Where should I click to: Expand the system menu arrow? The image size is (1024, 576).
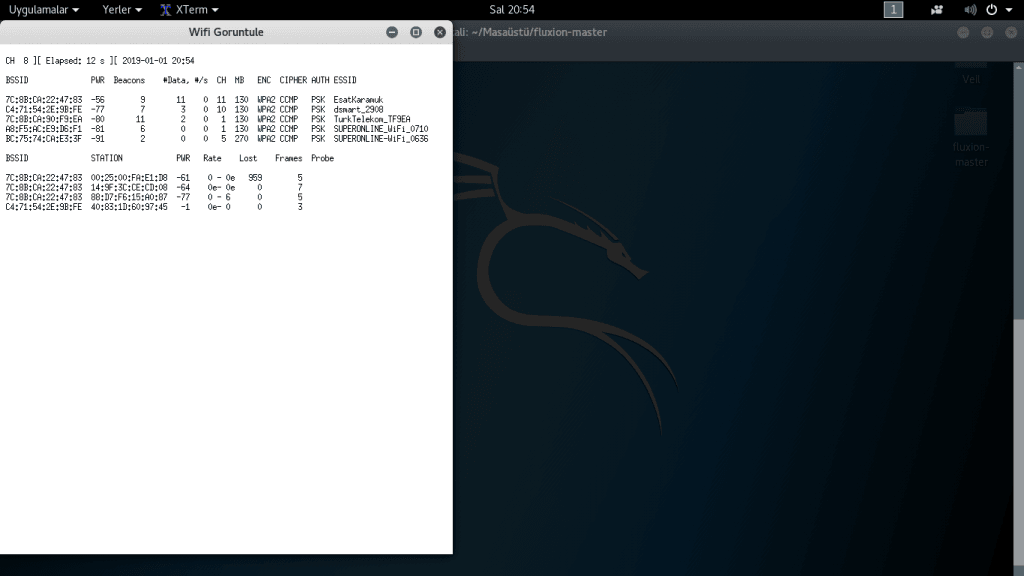[1009, 10]
